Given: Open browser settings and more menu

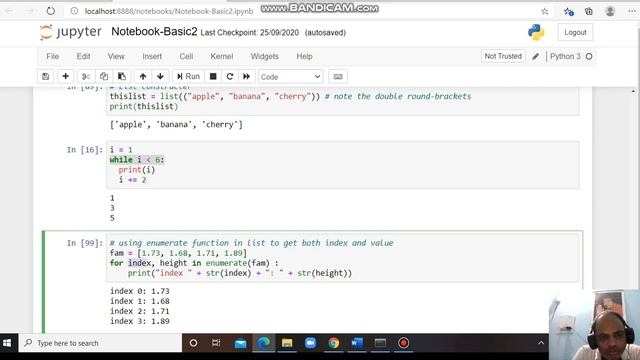Looking at the screenshot, I should coord(632,11).
